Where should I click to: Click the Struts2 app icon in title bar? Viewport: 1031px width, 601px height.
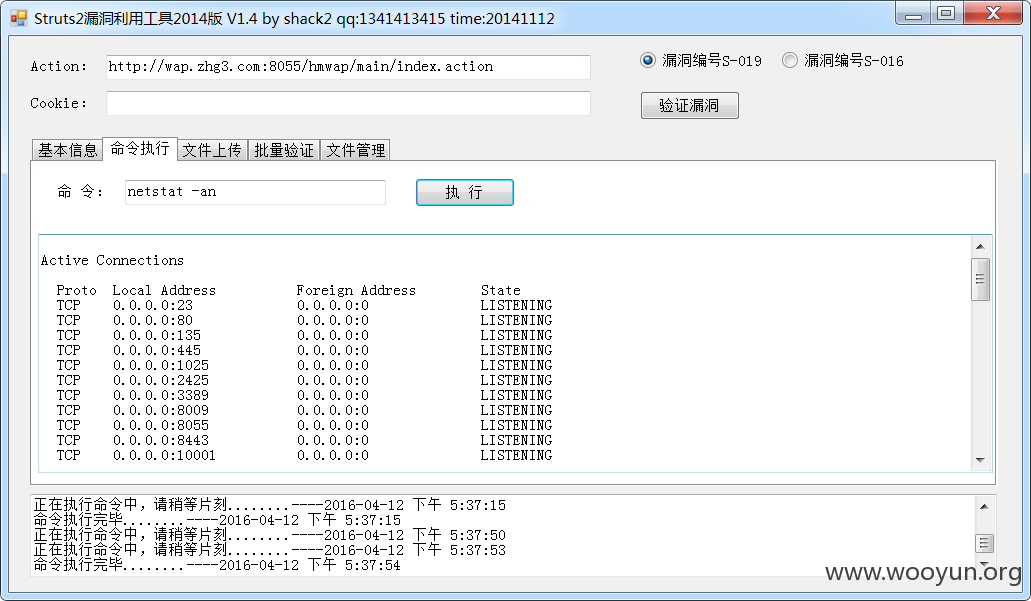coord(18,18)
